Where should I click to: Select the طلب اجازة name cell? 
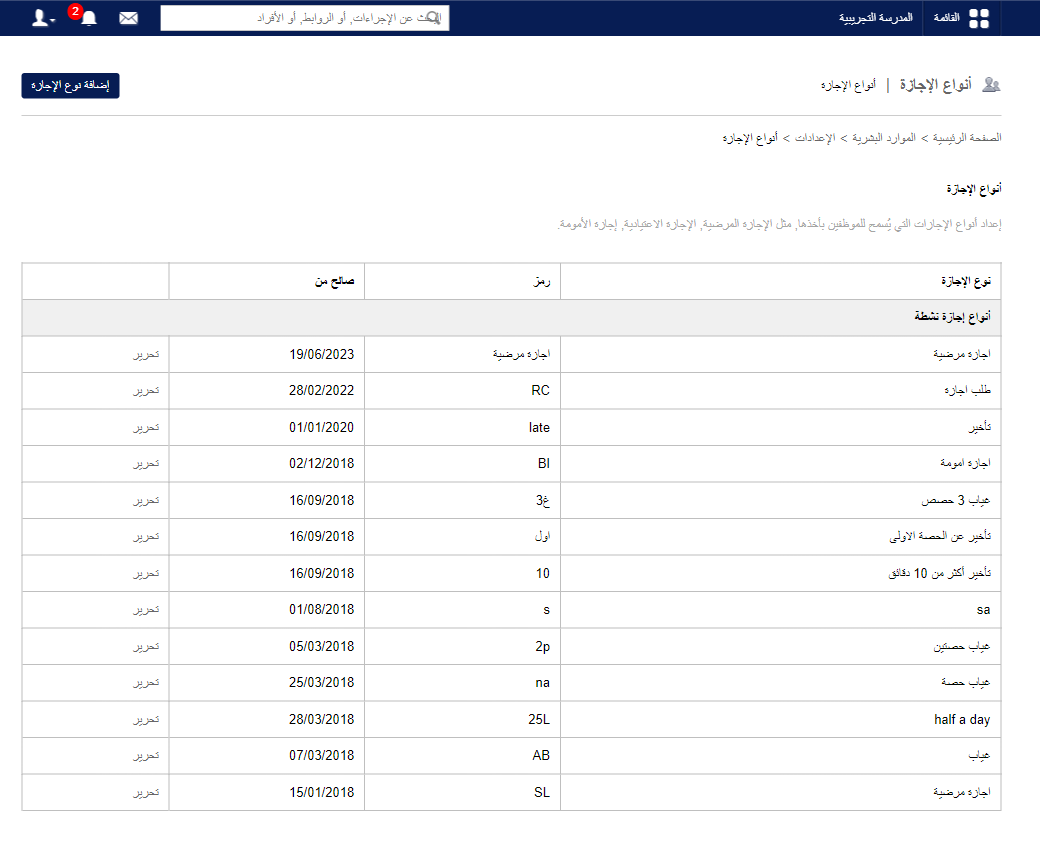pos(781,391)
